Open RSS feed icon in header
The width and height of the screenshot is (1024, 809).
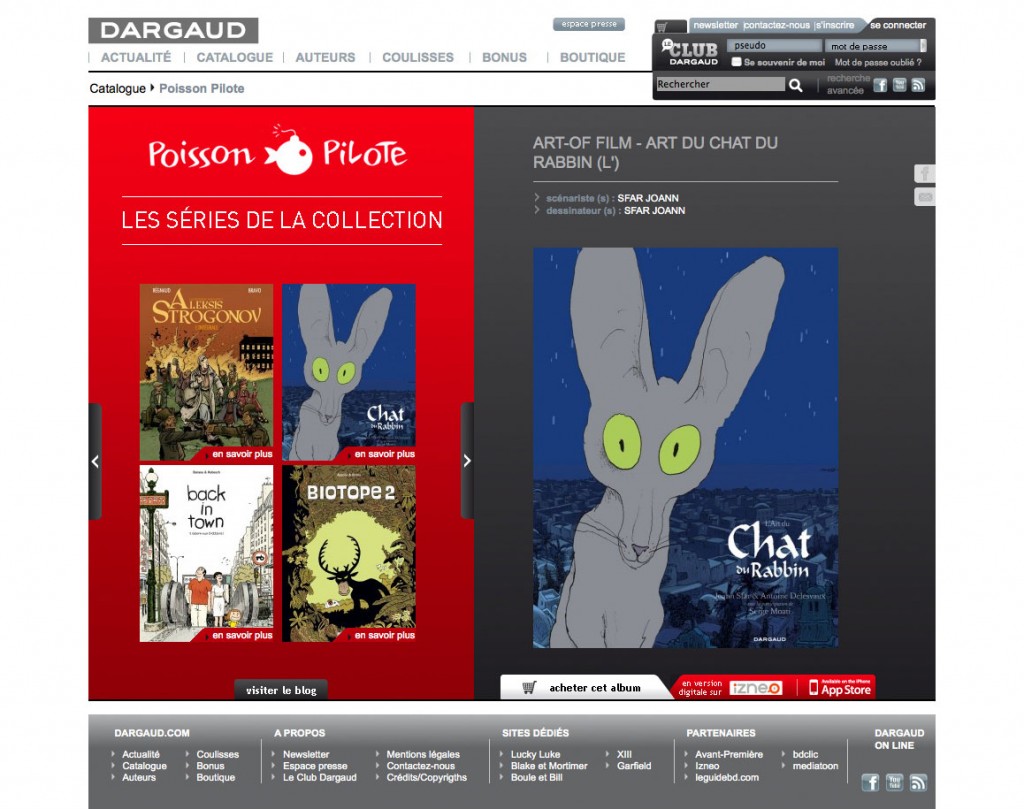point(918,85)
